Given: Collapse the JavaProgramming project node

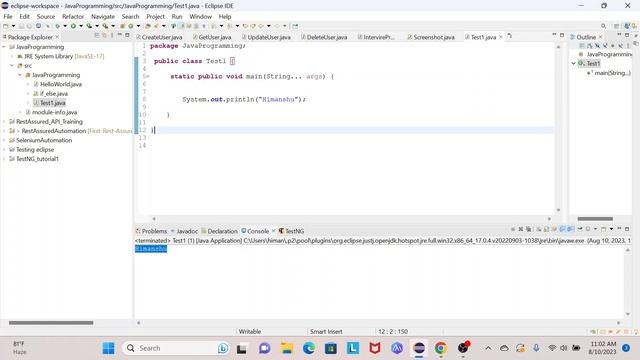Looking at the screenshot, I should click(x=4, y=47).
